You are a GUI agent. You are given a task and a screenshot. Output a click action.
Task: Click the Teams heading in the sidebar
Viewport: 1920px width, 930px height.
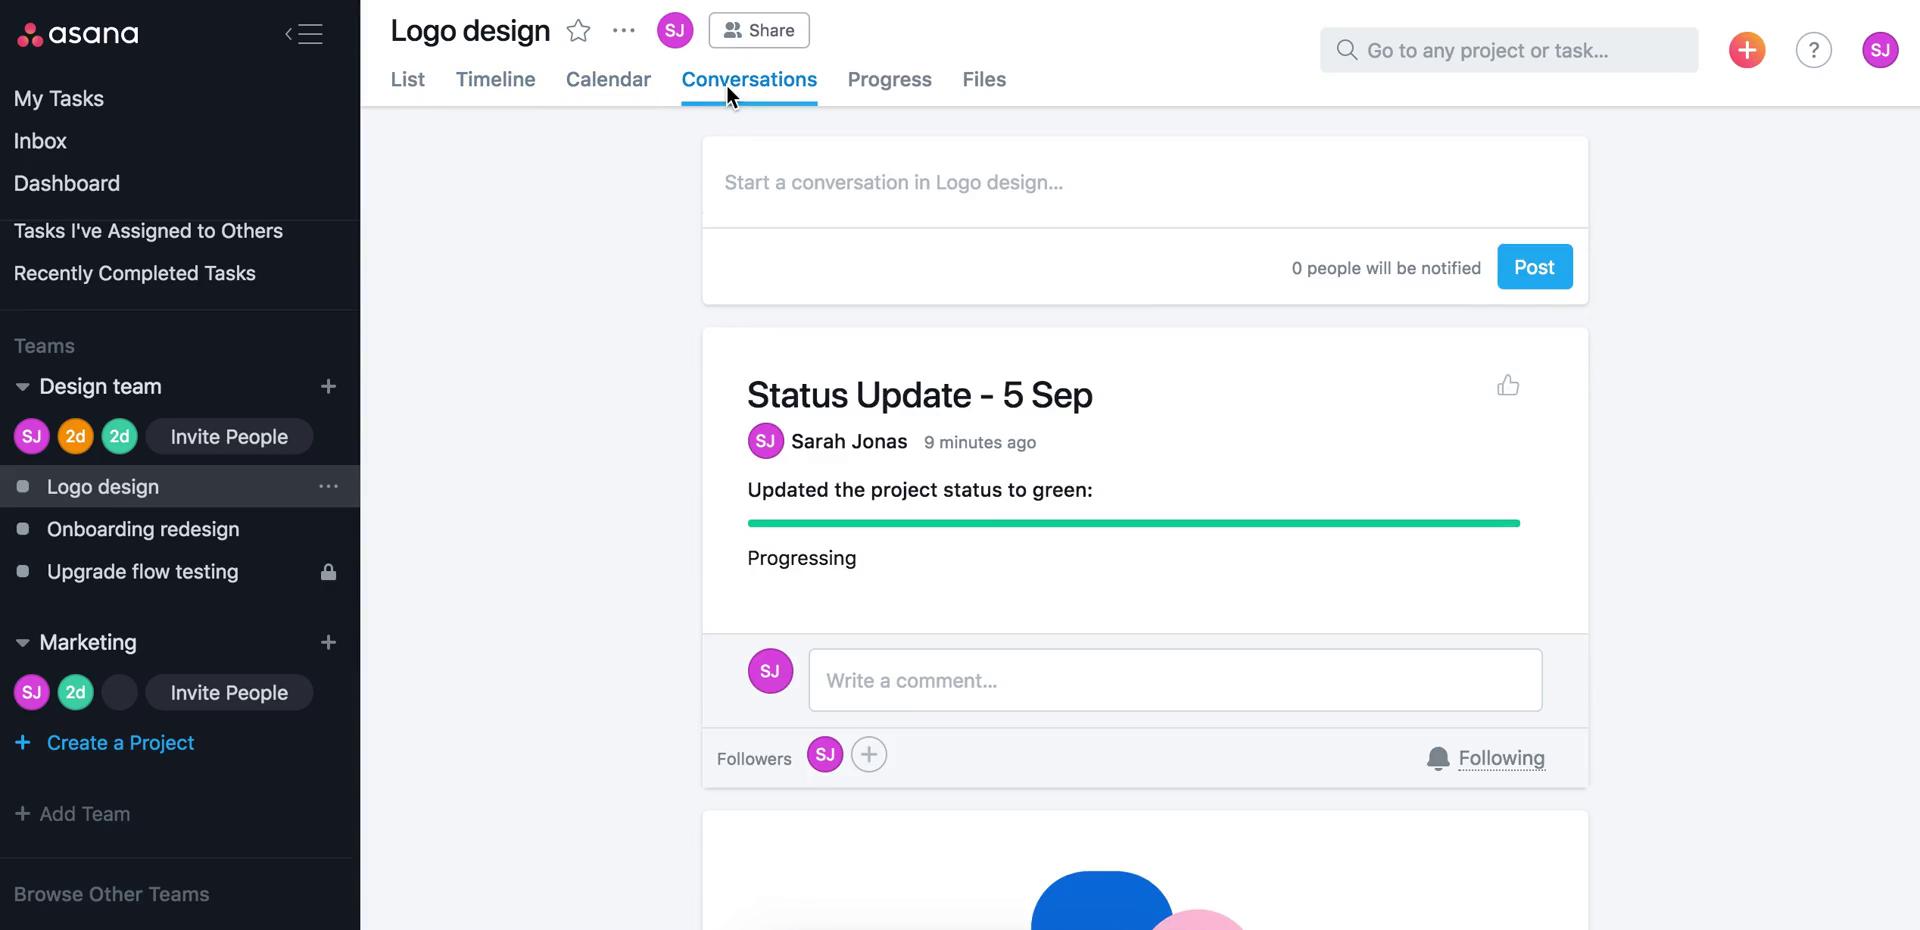(x=44, y=346)
